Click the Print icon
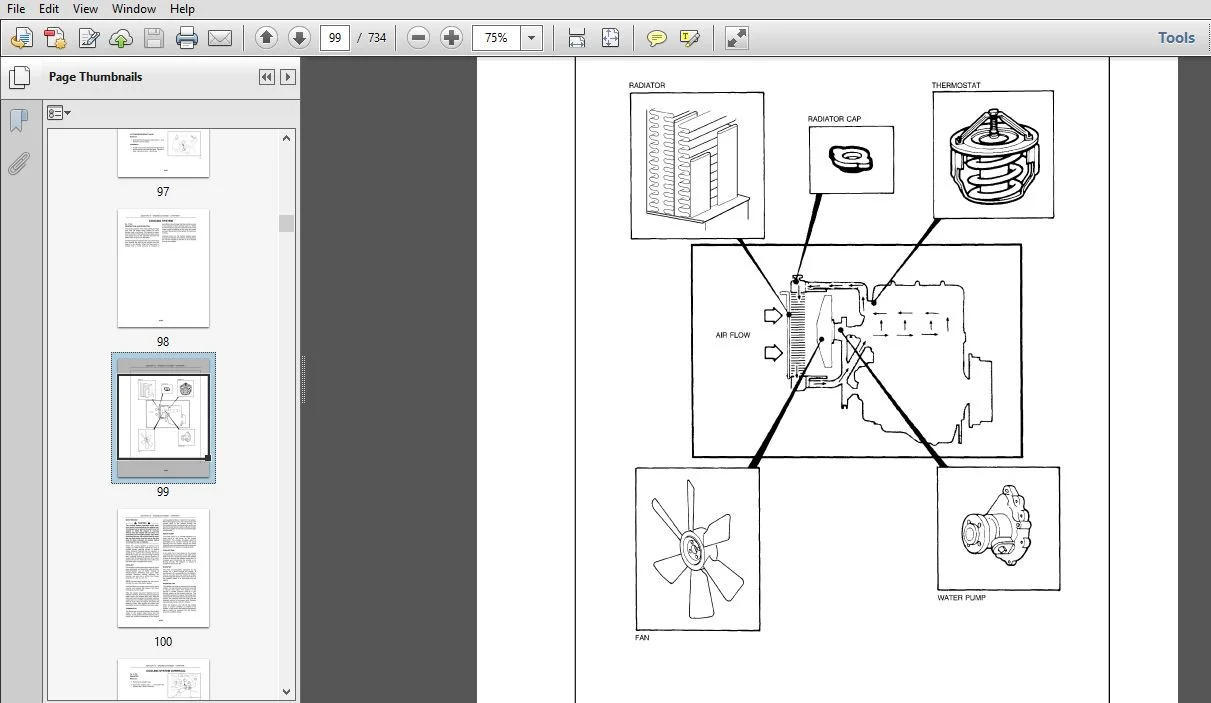The width and height of the screenshot is (1211, 703). (187, 38)
